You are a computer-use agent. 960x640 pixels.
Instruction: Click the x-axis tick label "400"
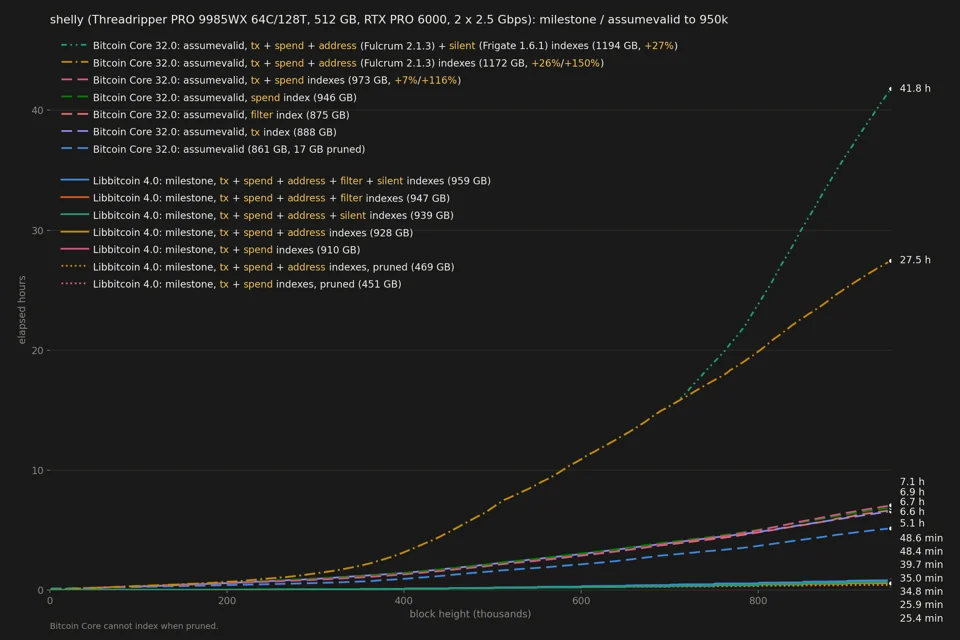pyautogui.click(x=403, y=601)
